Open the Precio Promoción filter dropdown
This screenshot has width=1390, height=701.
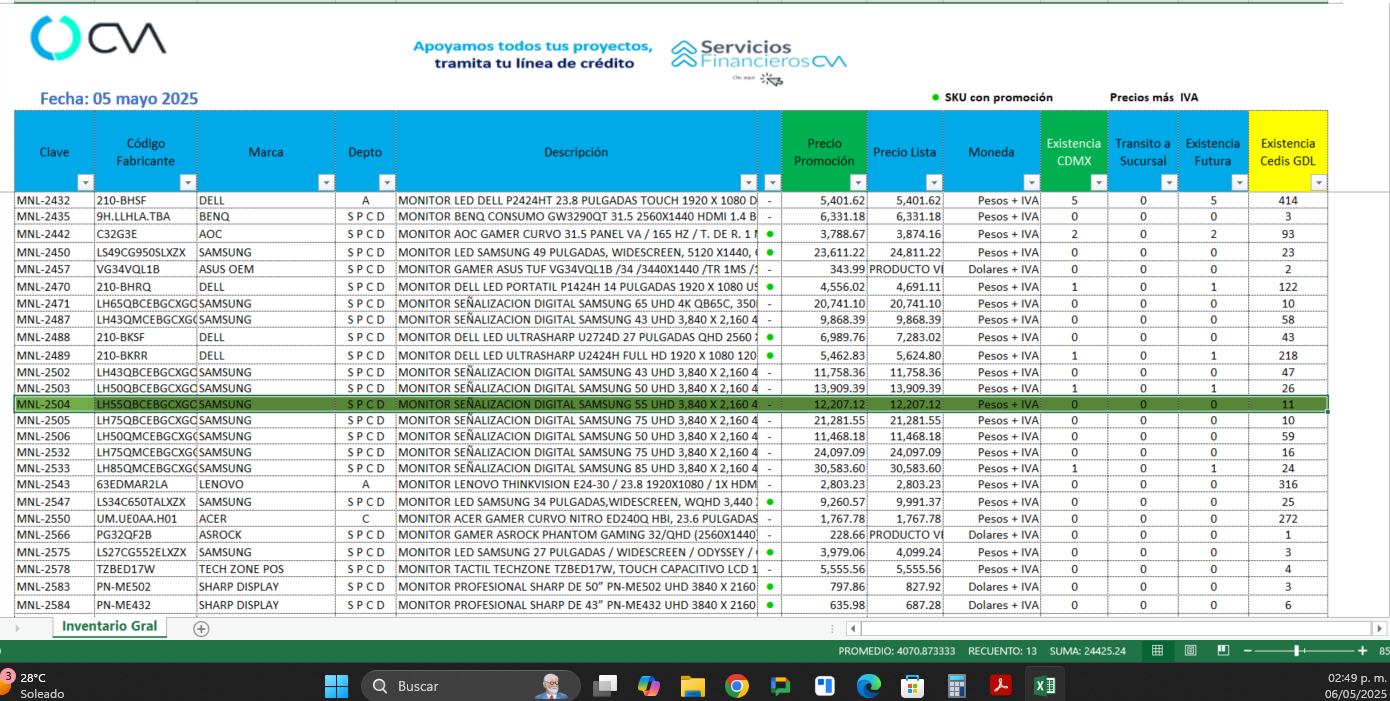[x=858, y=183]
